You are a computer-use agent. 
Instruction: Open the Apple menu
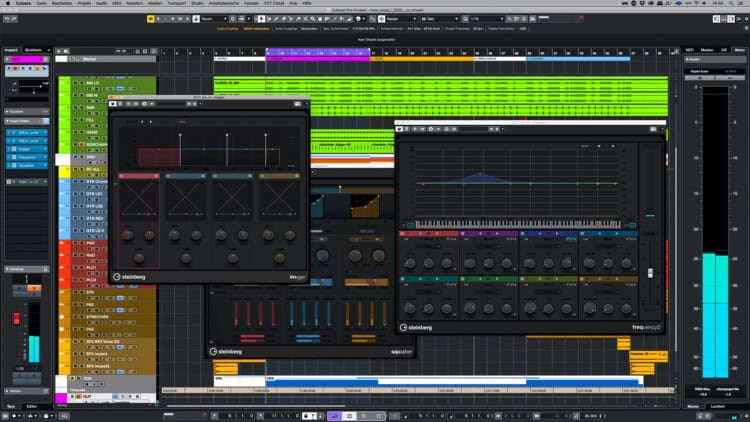[7, 3]
